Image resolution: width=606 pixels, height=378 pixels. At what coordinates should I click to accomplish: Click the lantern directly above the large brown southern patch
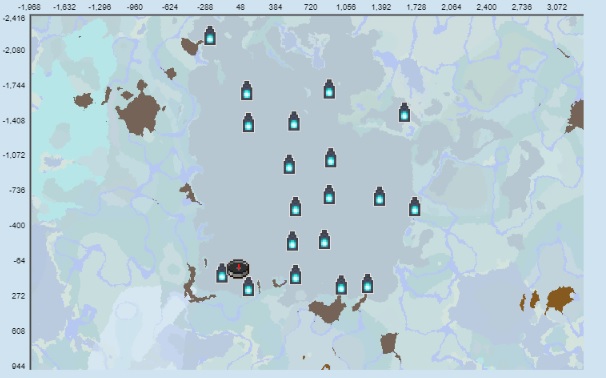(341, 285)
